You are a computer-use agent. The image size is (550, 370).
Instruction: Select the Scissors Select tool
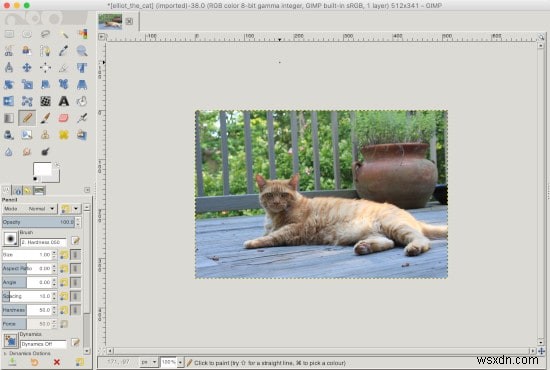coord(9,51)
